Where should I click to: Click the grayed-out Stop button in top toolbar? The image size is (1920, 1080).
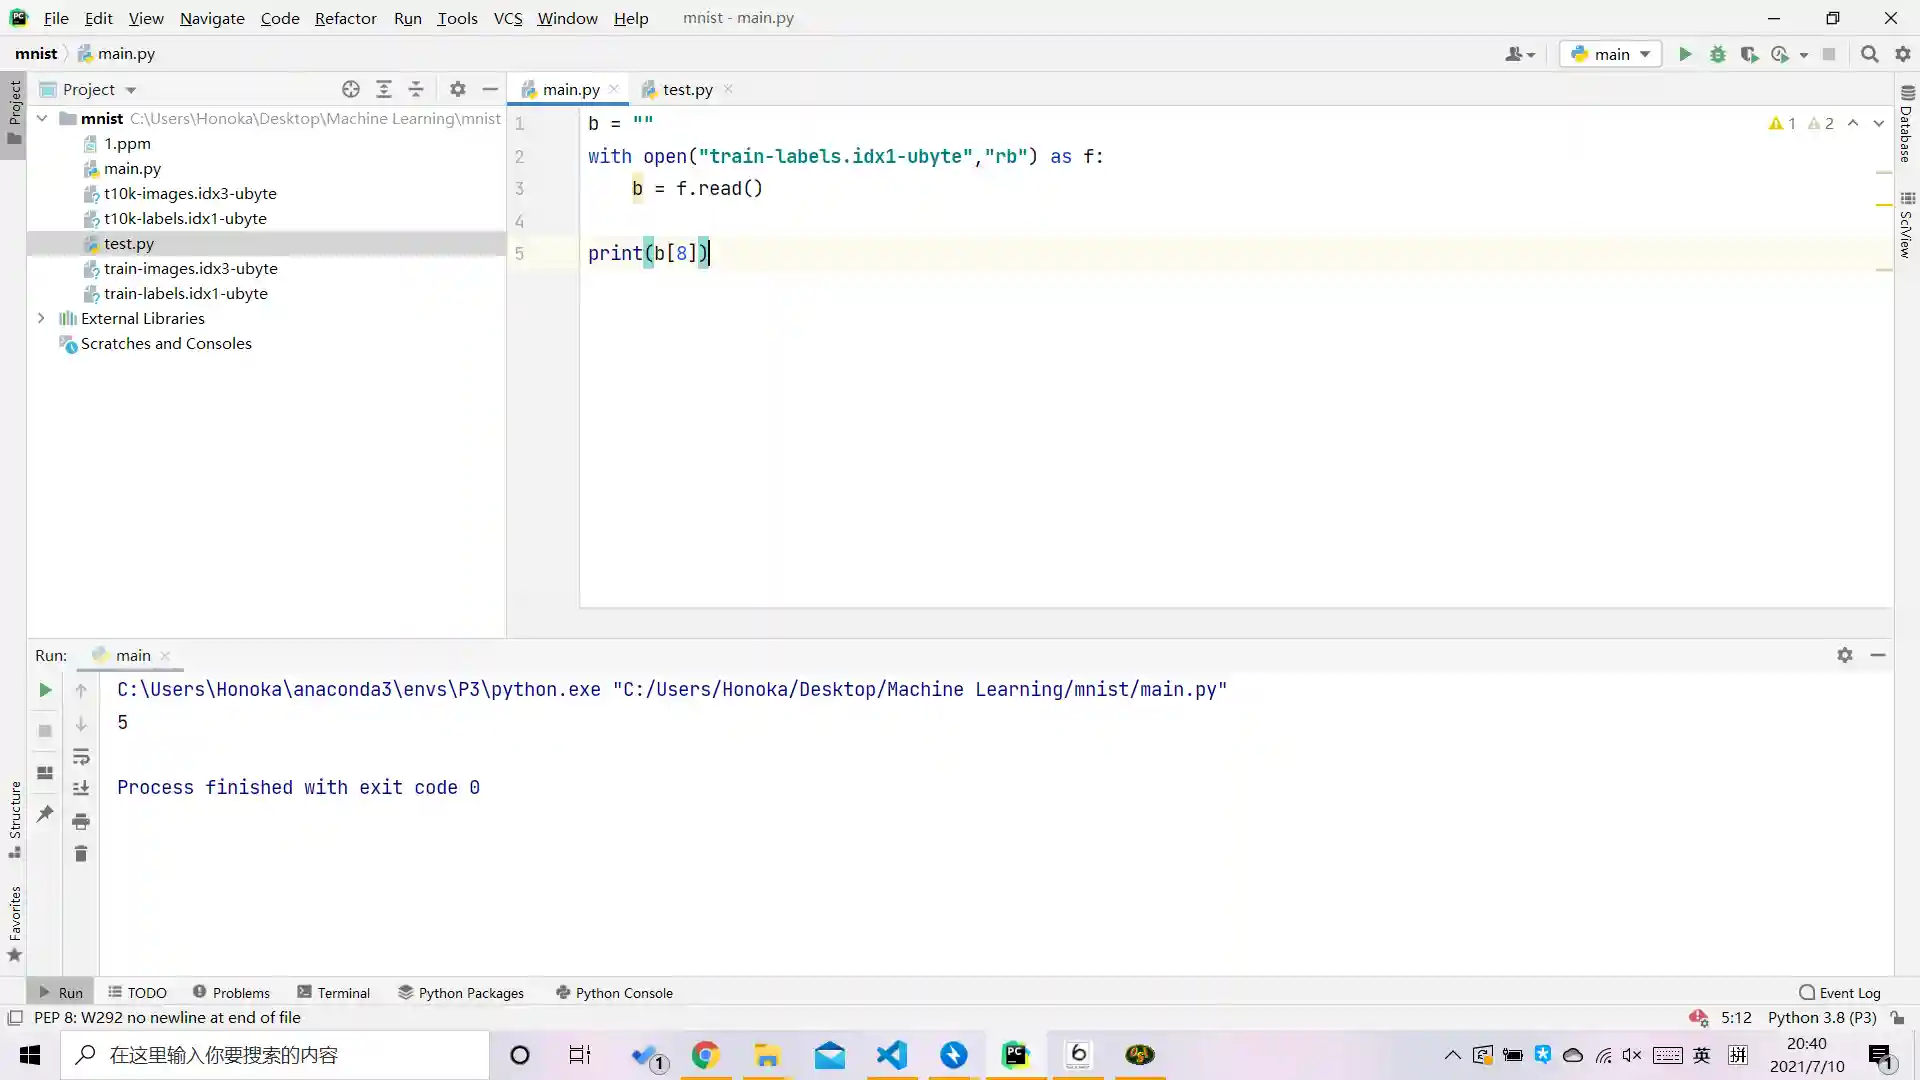[1829, 54]
